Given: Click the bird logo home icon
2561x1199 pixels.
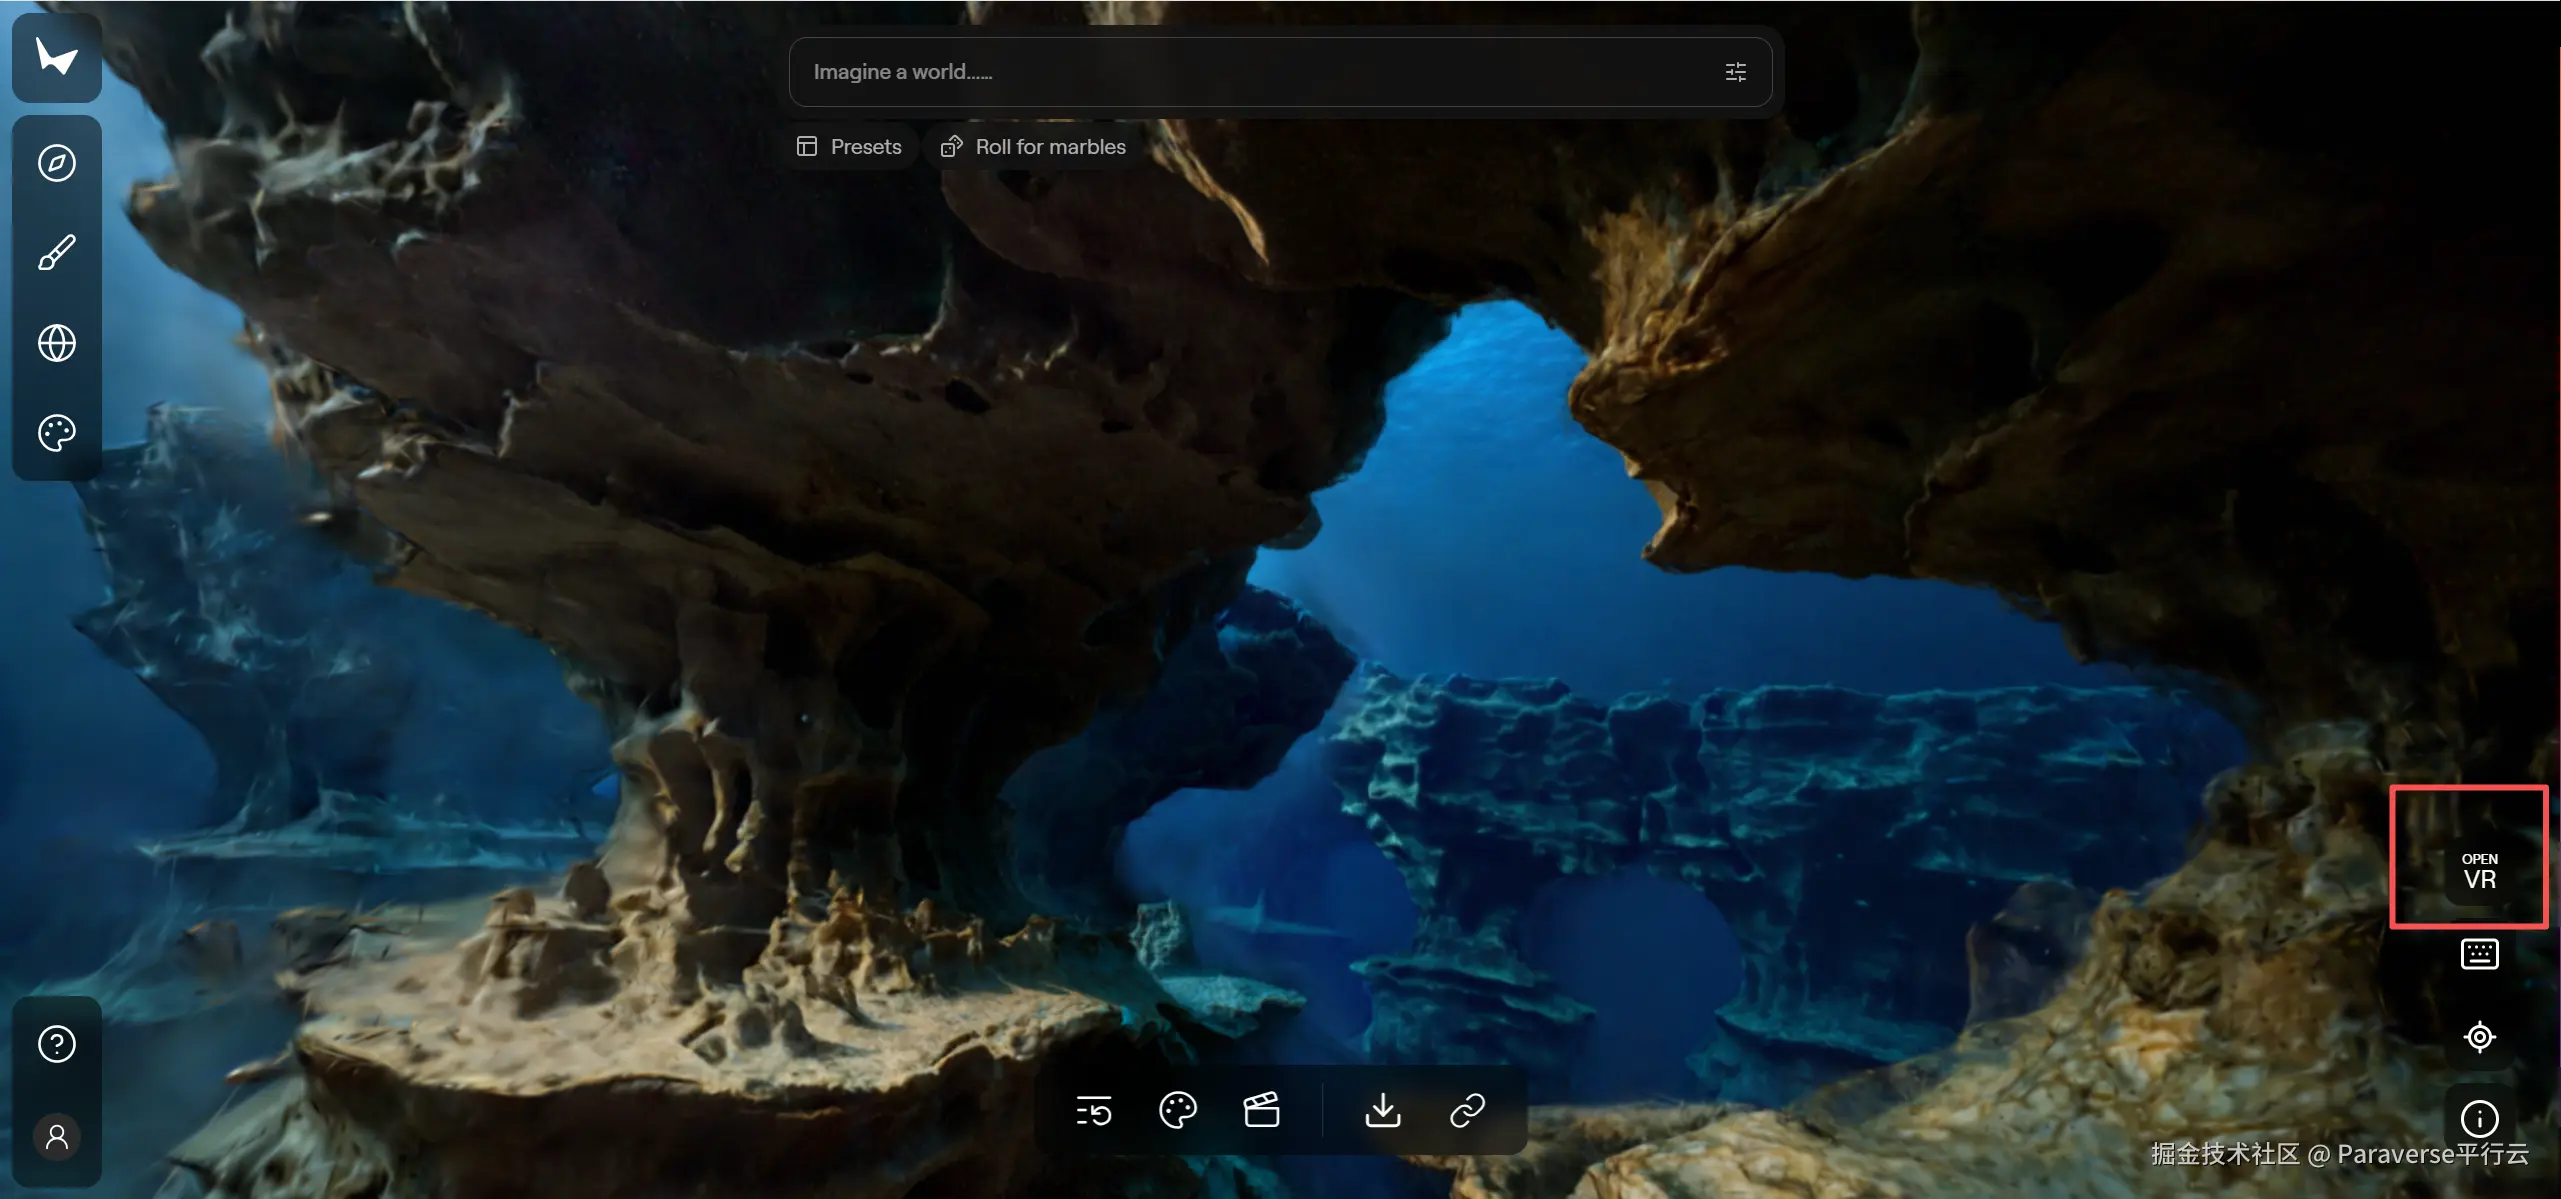Looking at the screenshot, I should click(x=56, y=57).
